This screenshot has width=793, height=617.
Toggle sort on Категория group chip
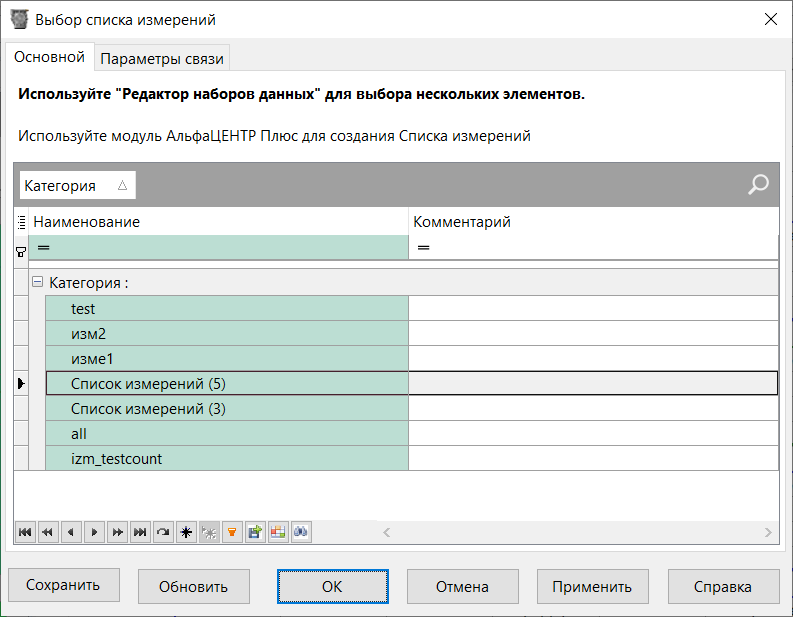[x=77, y=185]
